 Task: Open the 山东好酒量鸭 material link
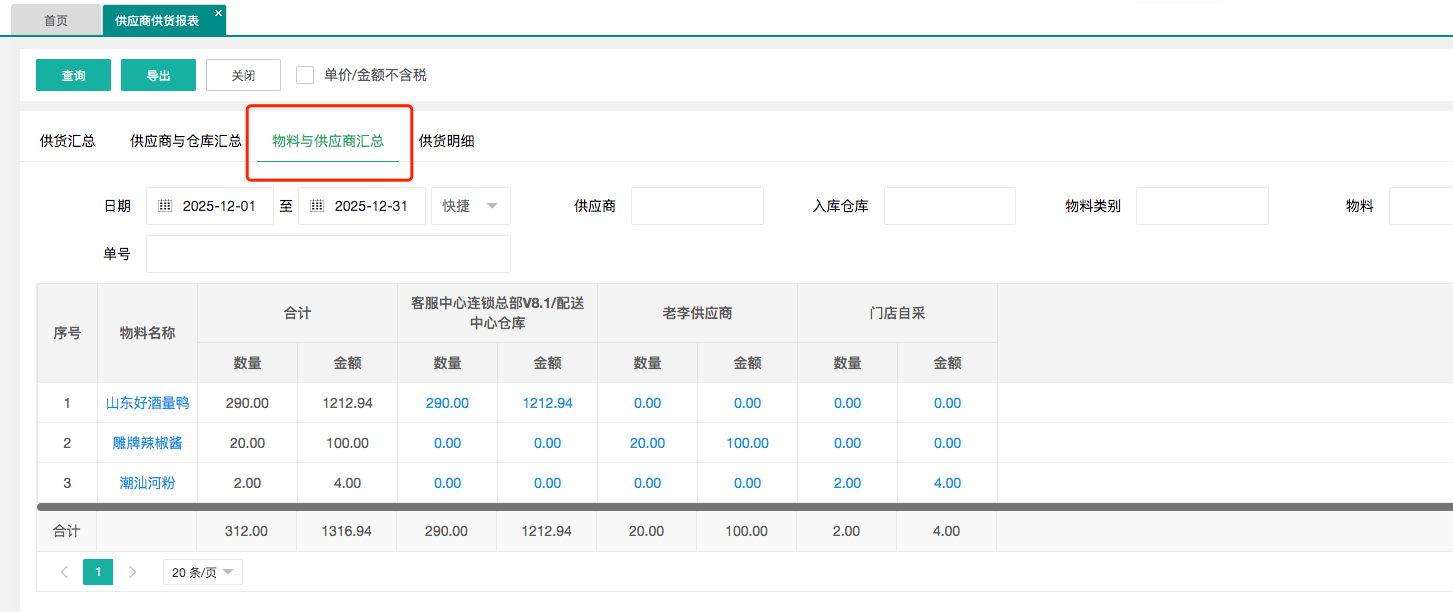click(x=148, y=403)
